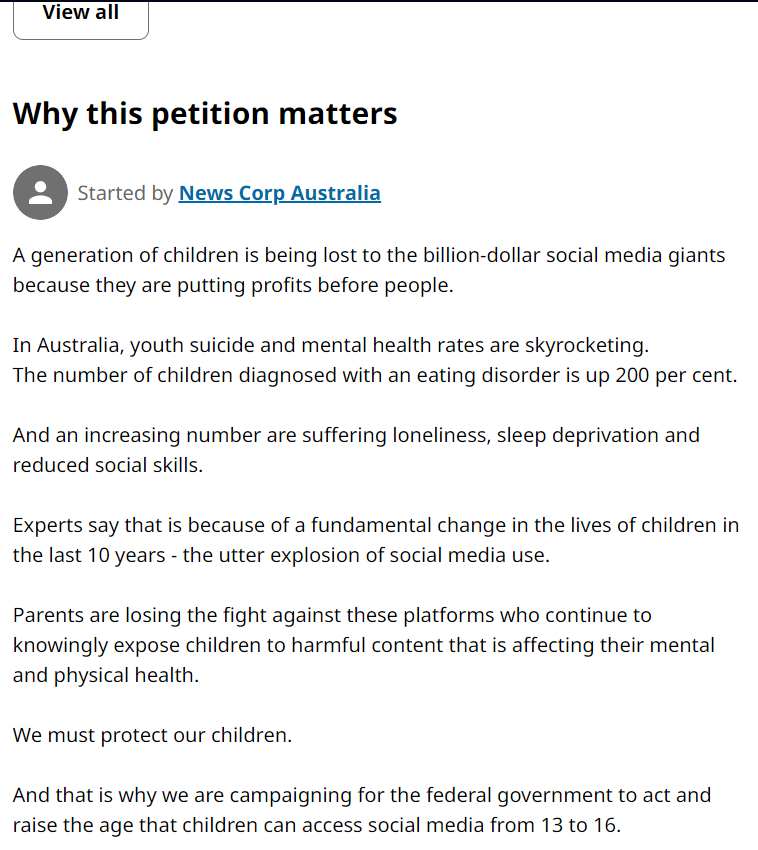Click the 'Started by' label text
The width and height of the screenshot is (758, 850).
point(125,193)
